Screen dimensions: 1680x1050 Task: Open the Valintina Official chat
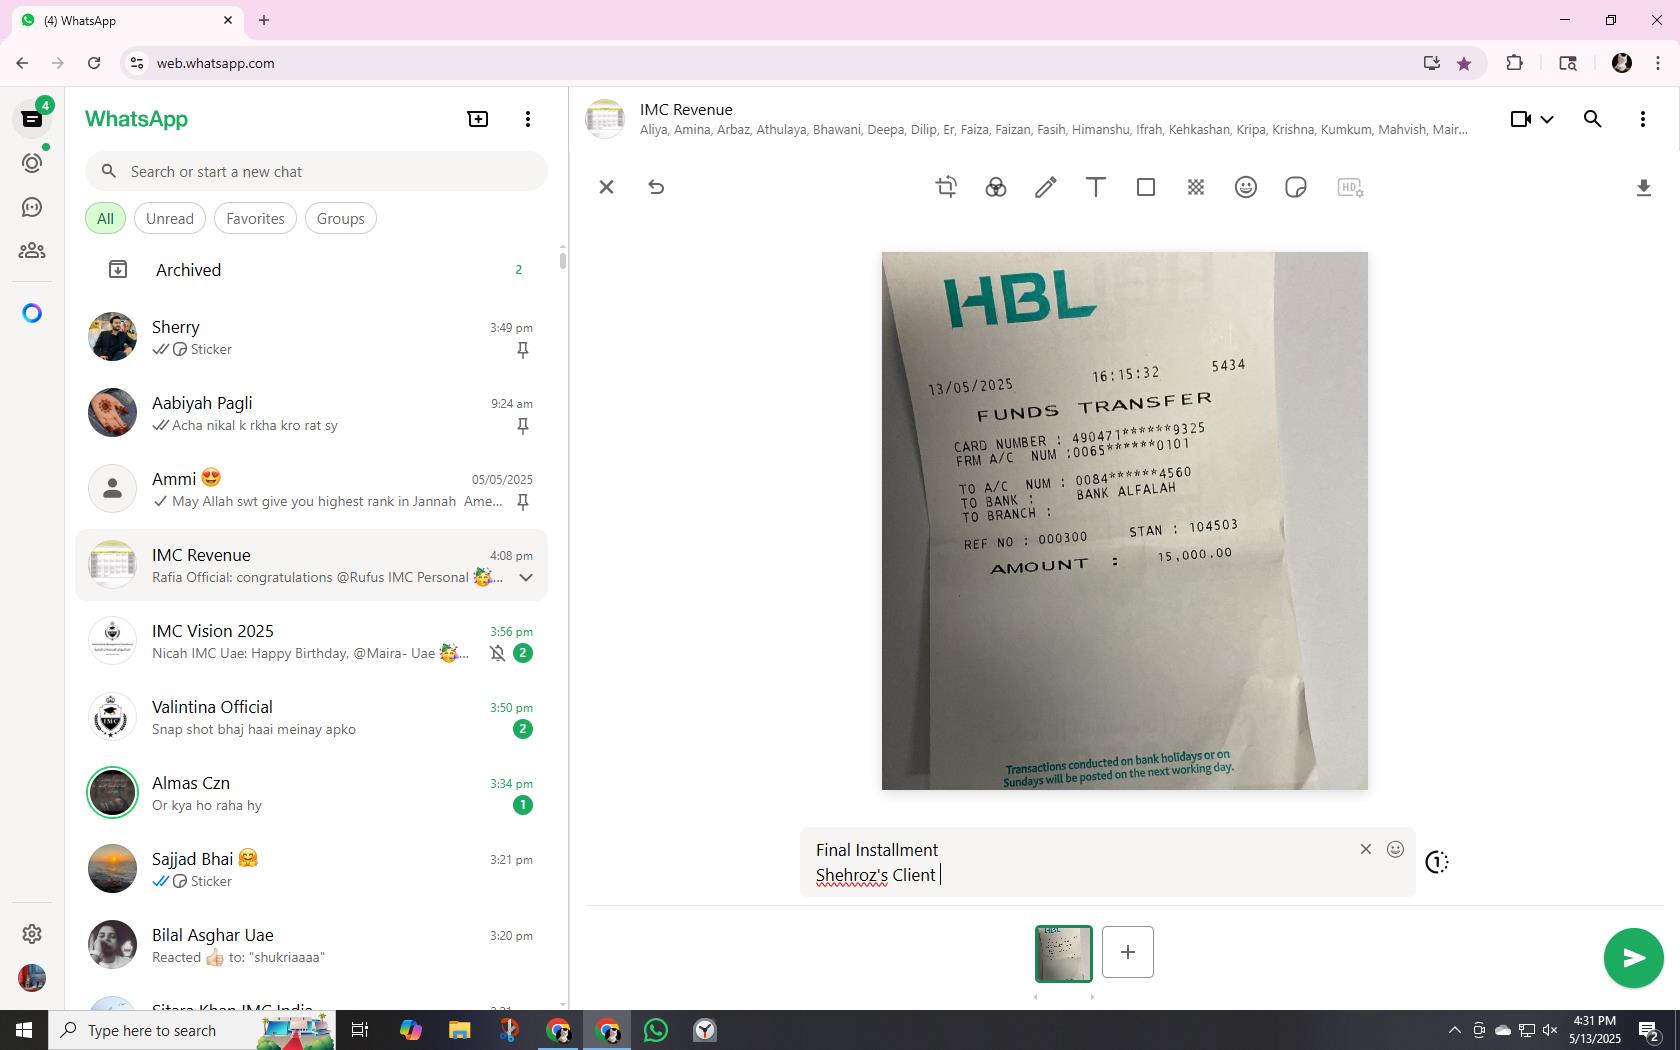312,718
